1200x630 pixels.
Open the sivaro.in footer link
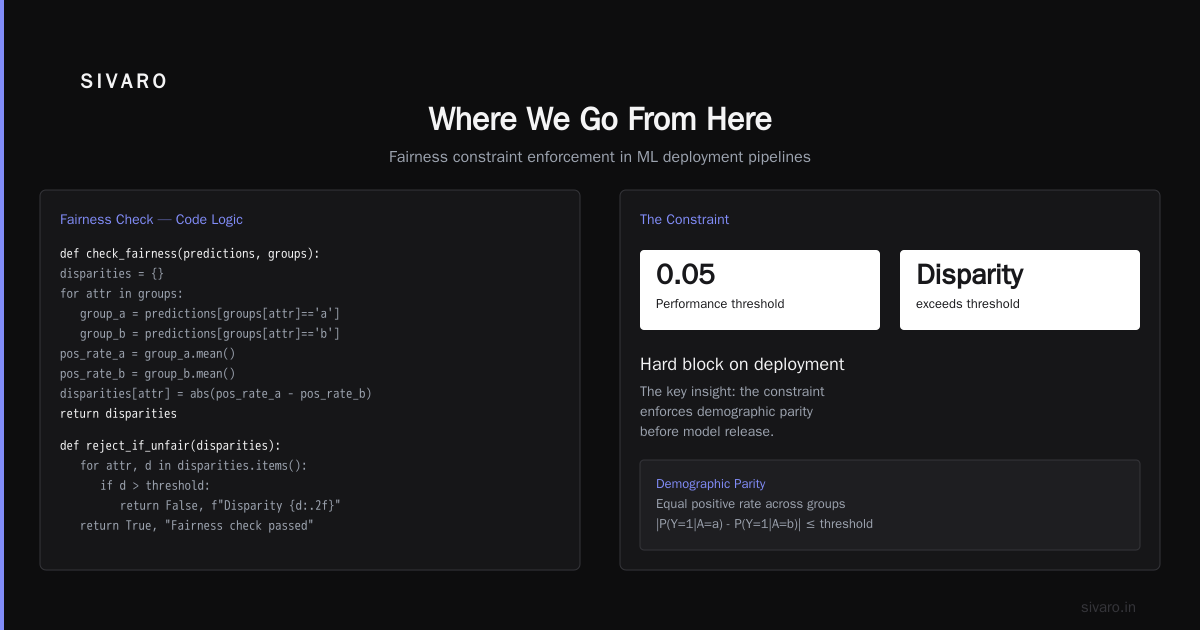(x=1108, y=607)
